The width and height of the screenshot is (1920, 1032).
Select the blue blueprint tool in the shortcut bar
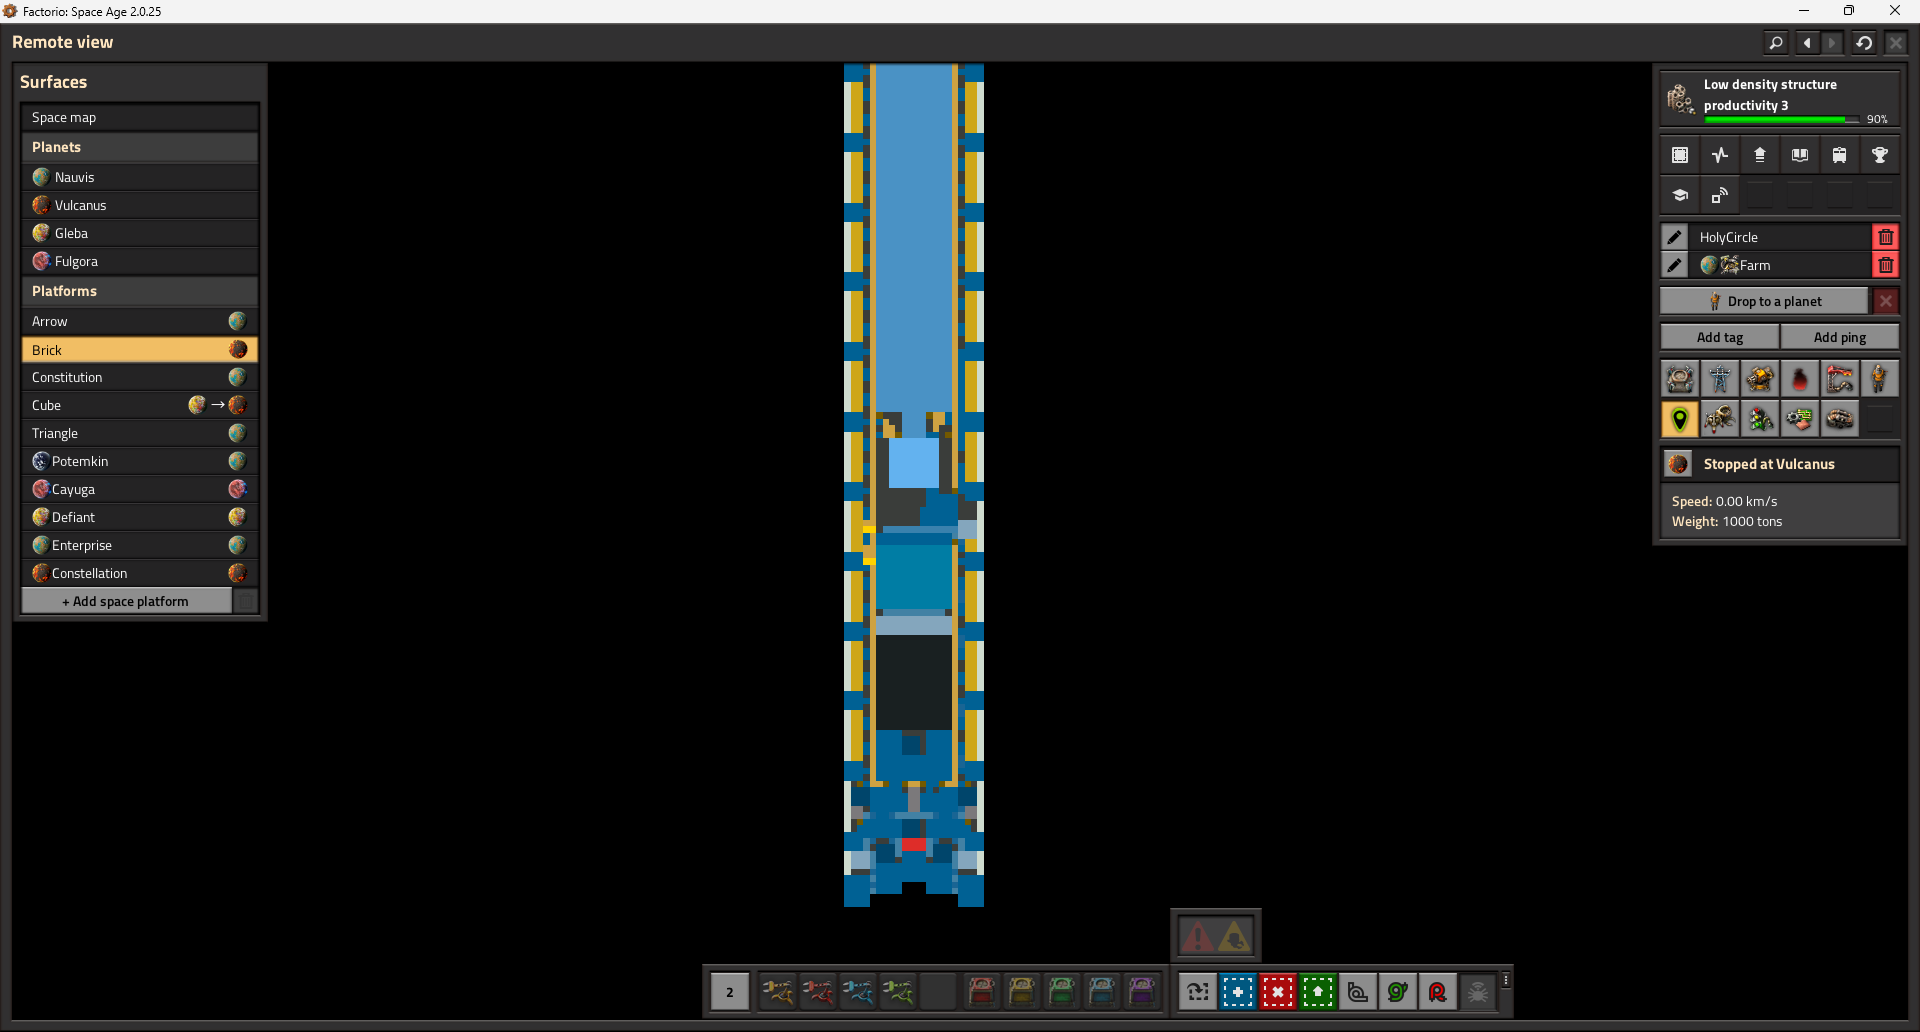tap(1237, 992)
